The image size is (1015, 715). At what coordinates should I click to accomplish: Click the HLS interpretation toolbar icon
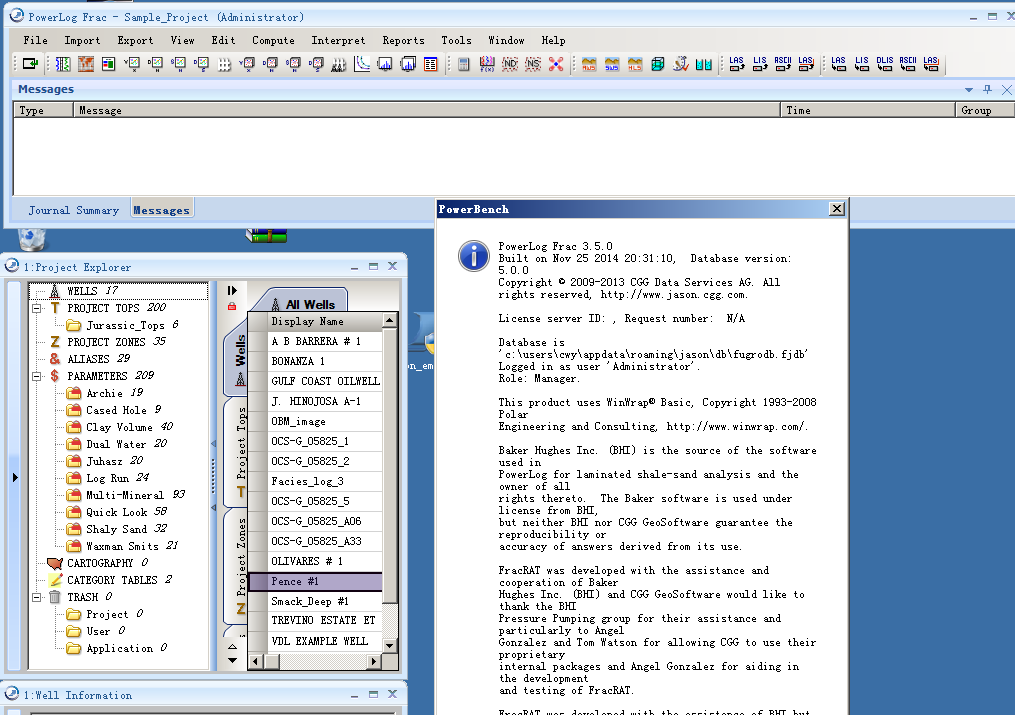pyautogui.click(x=635, y=63)
